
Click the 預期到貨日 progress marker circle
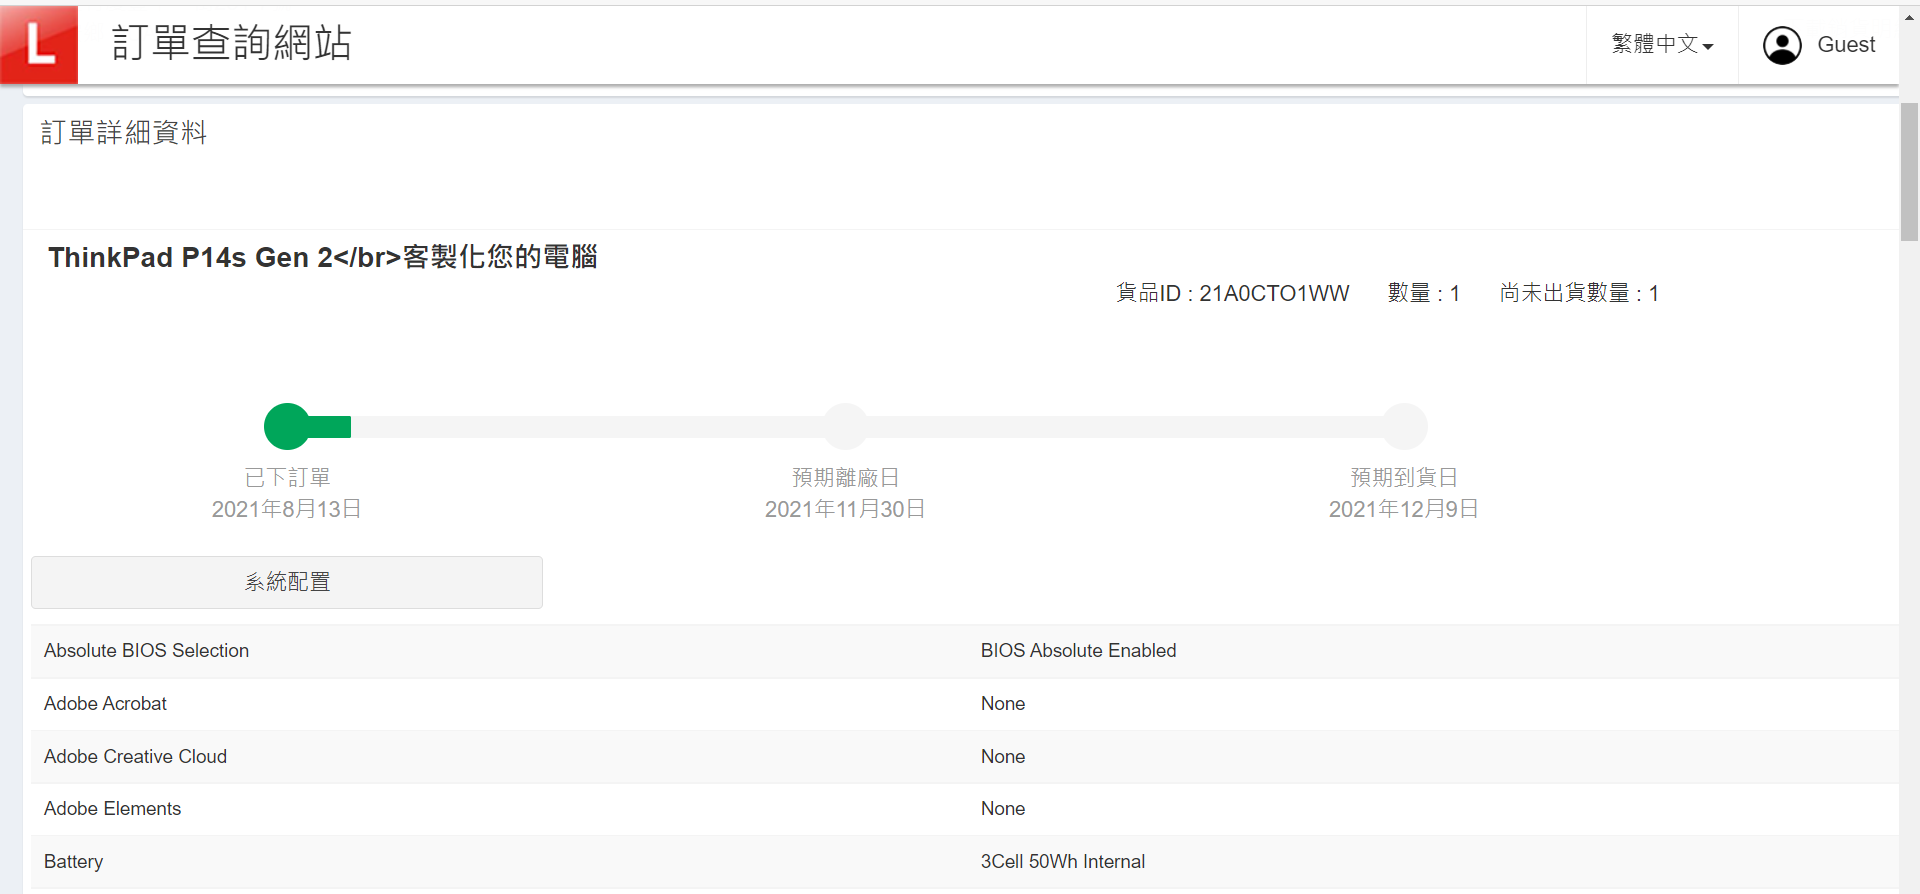click(1405, 427)
